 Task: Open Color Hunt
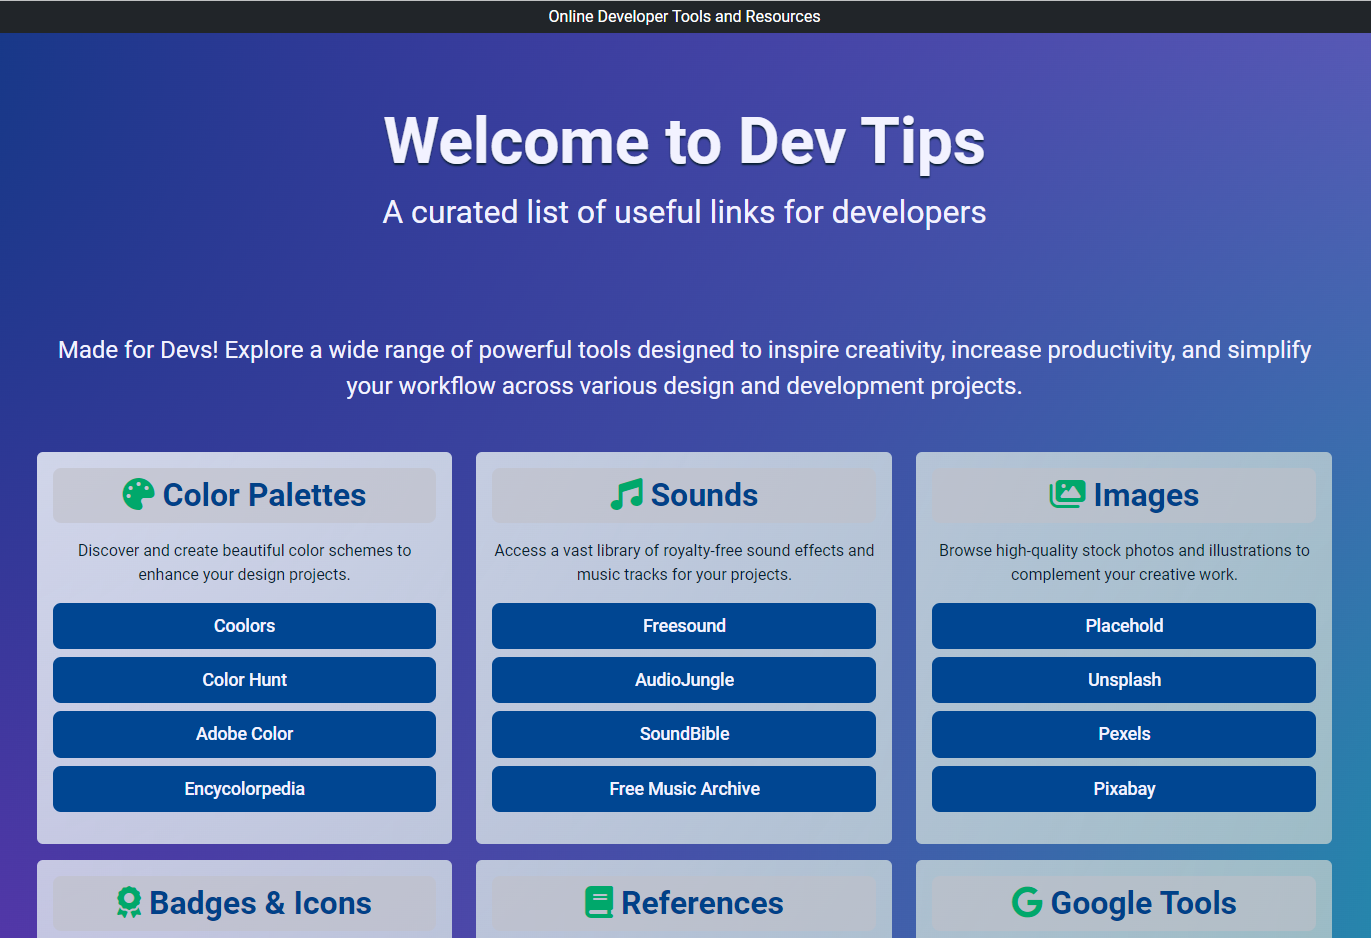[244, 680]
